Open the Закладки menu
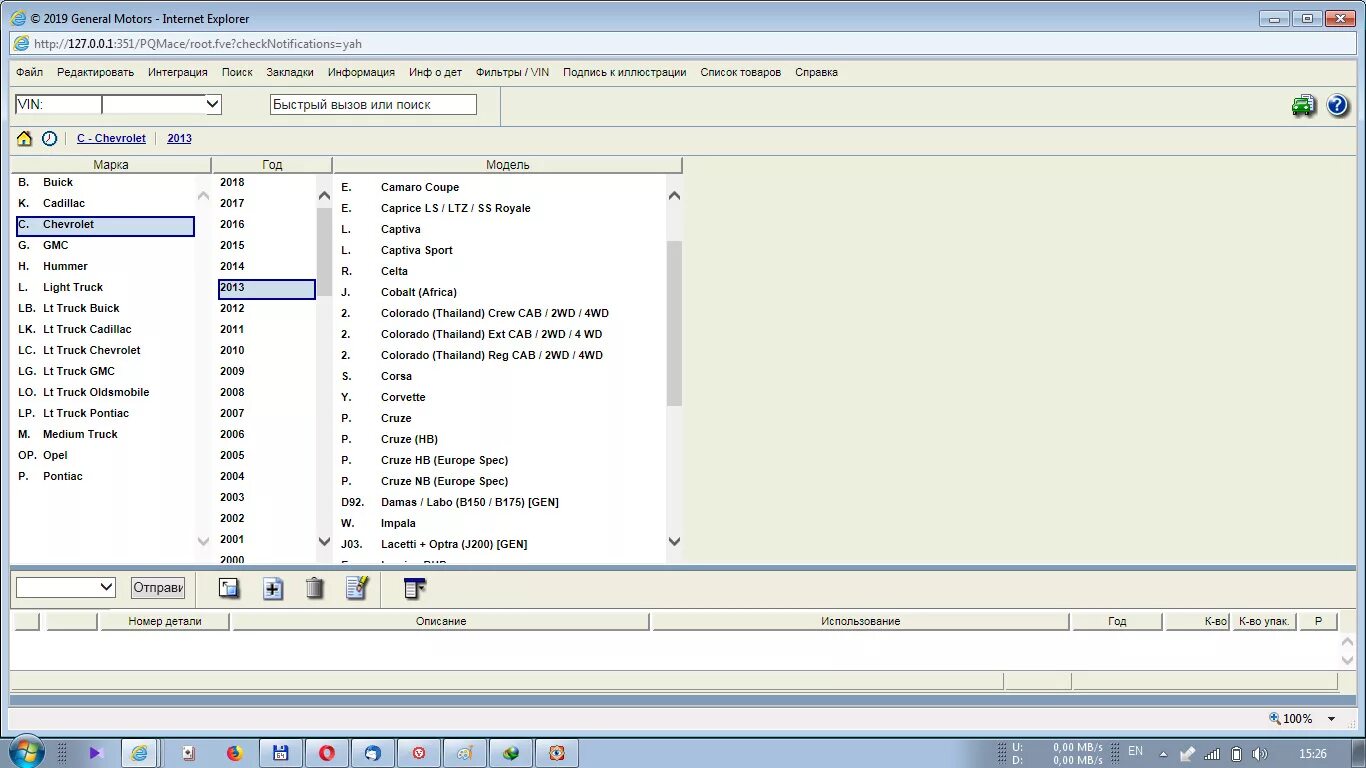Viewport: 1366px width, 768px height. pyautogui.click(x=290, y=72)
